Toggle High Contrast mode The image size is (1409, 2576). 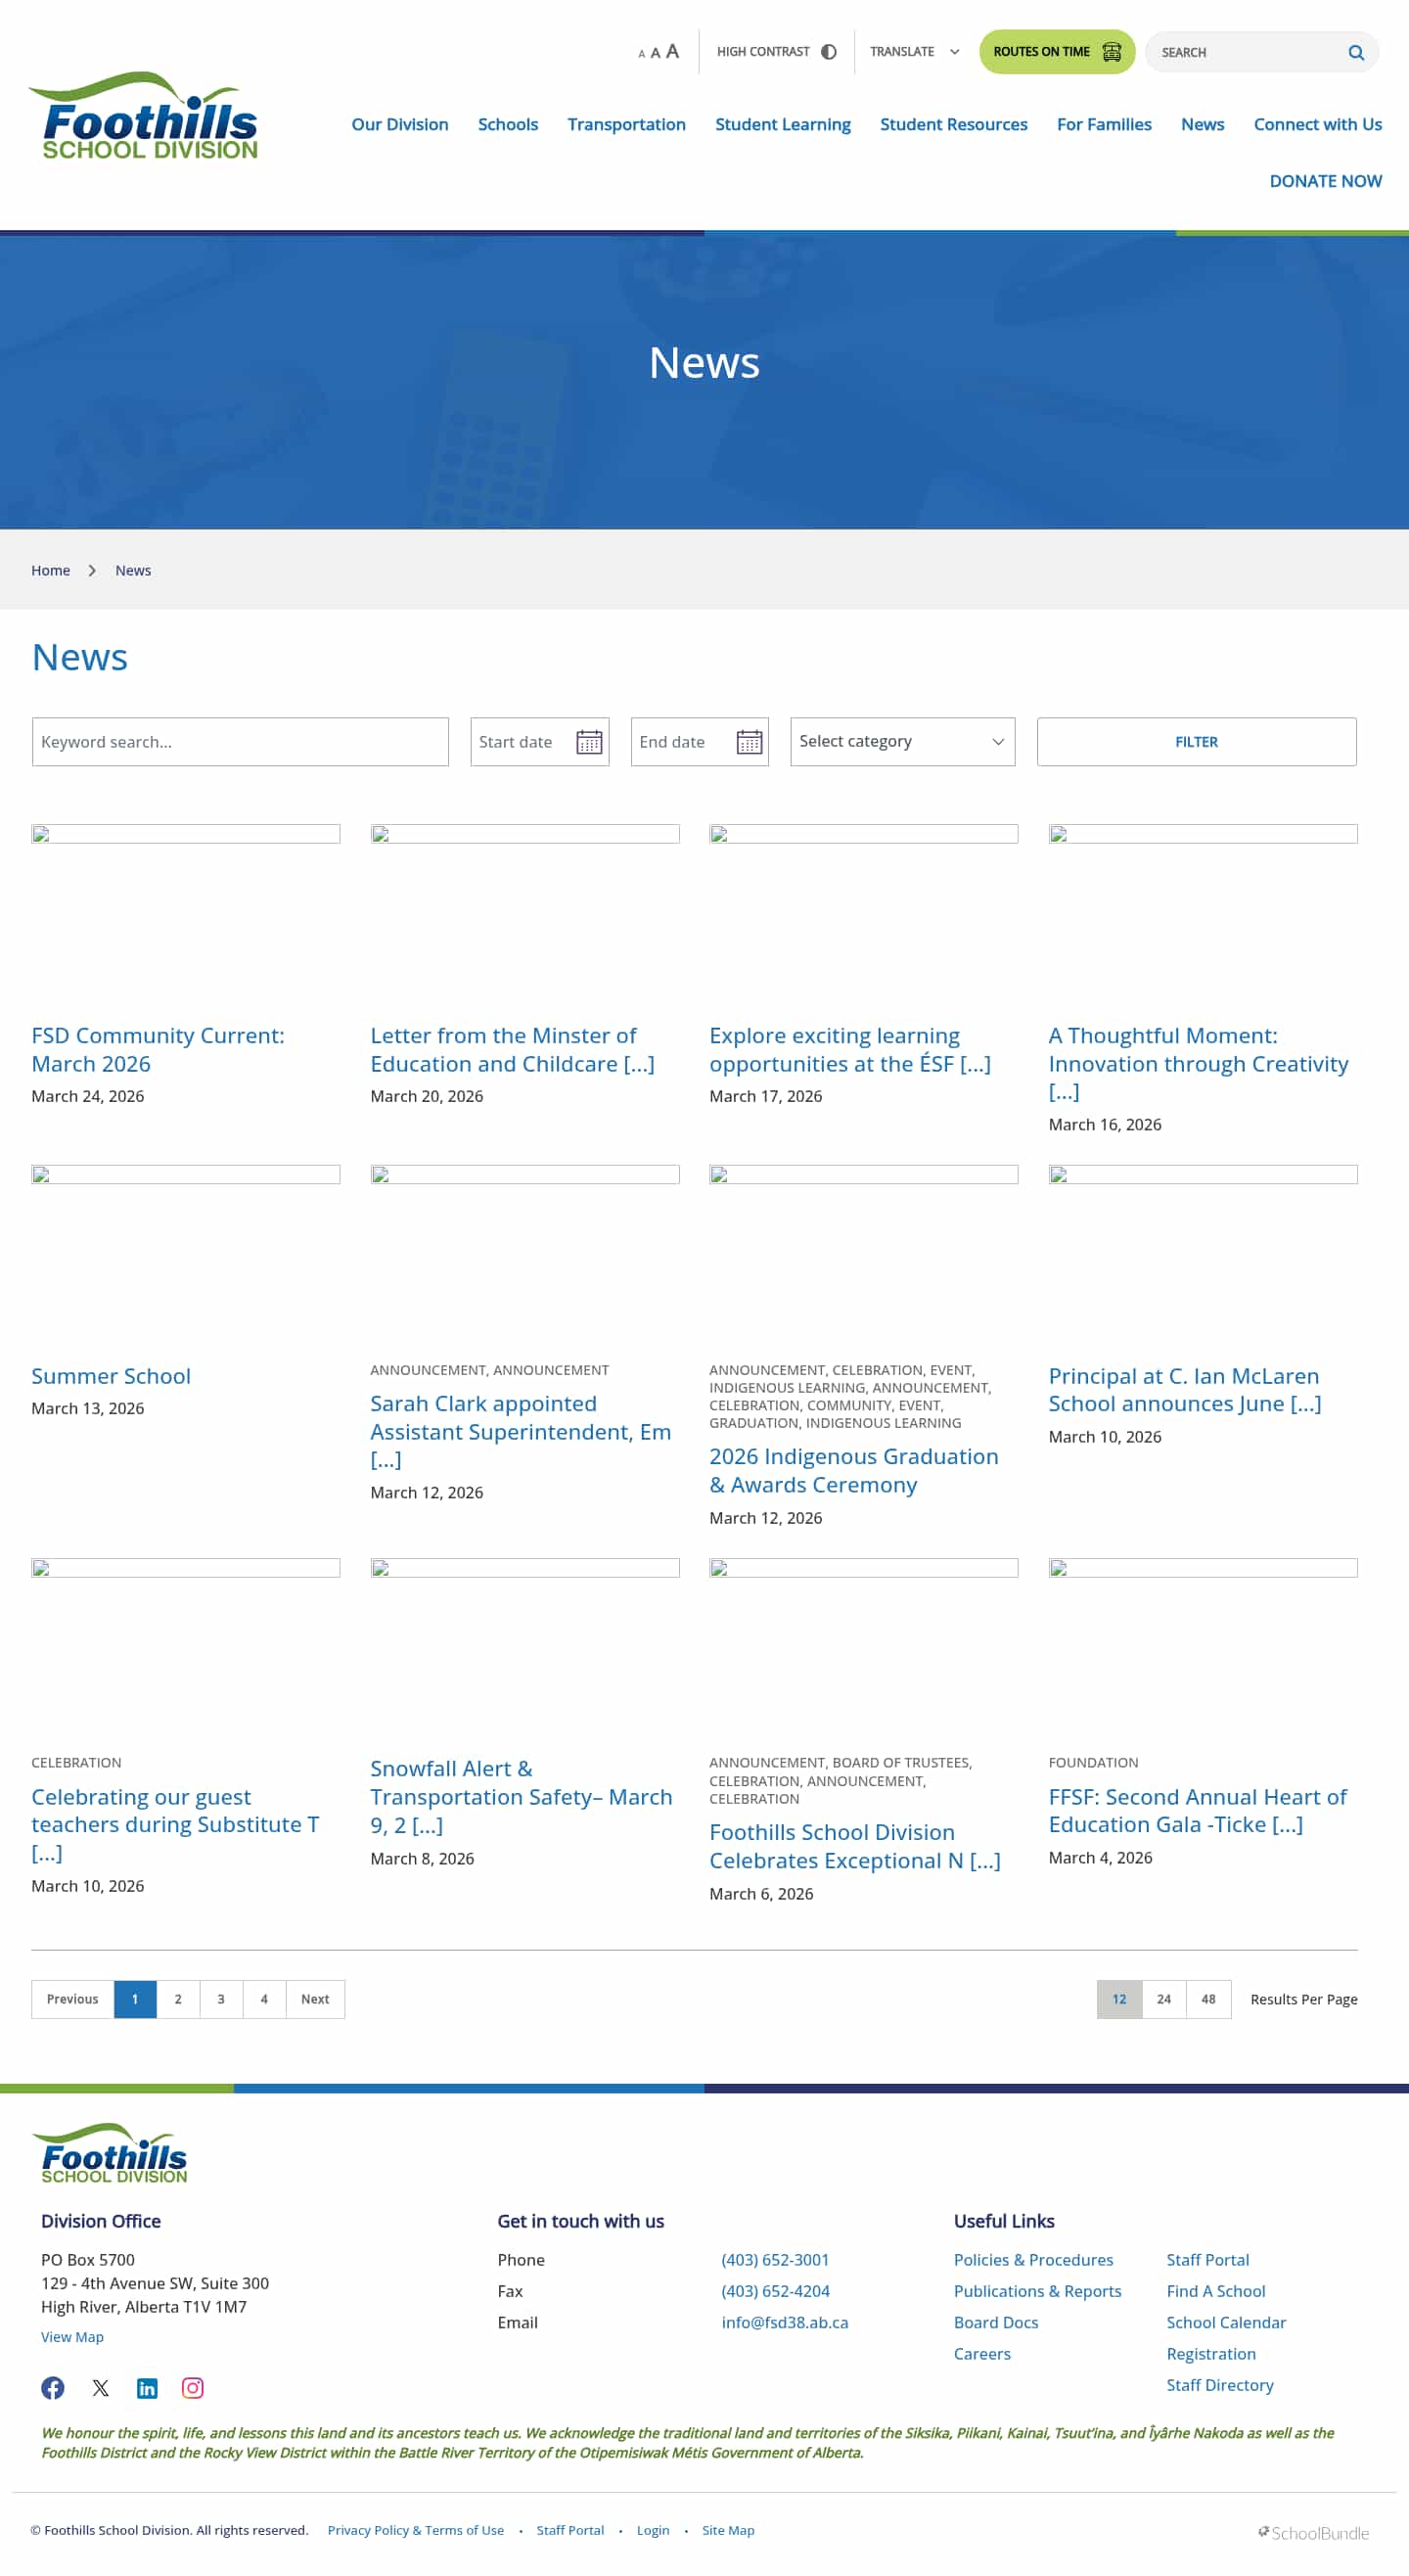coord(776,52)
